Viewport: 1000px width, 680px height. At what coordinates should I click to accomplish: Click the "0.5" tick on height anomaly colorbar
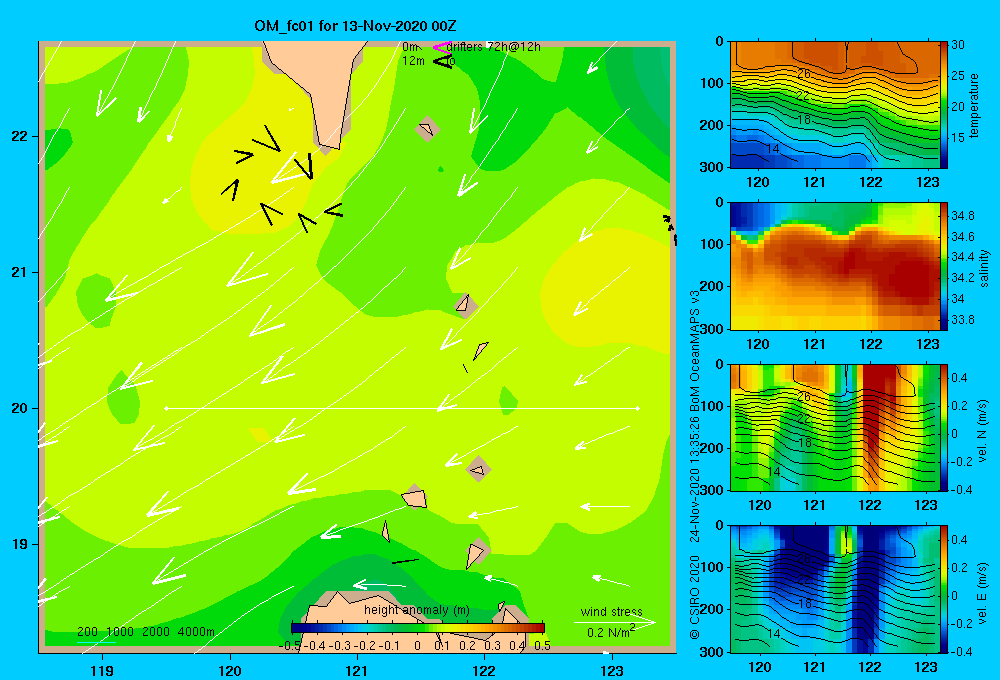[x=542, y=645]
